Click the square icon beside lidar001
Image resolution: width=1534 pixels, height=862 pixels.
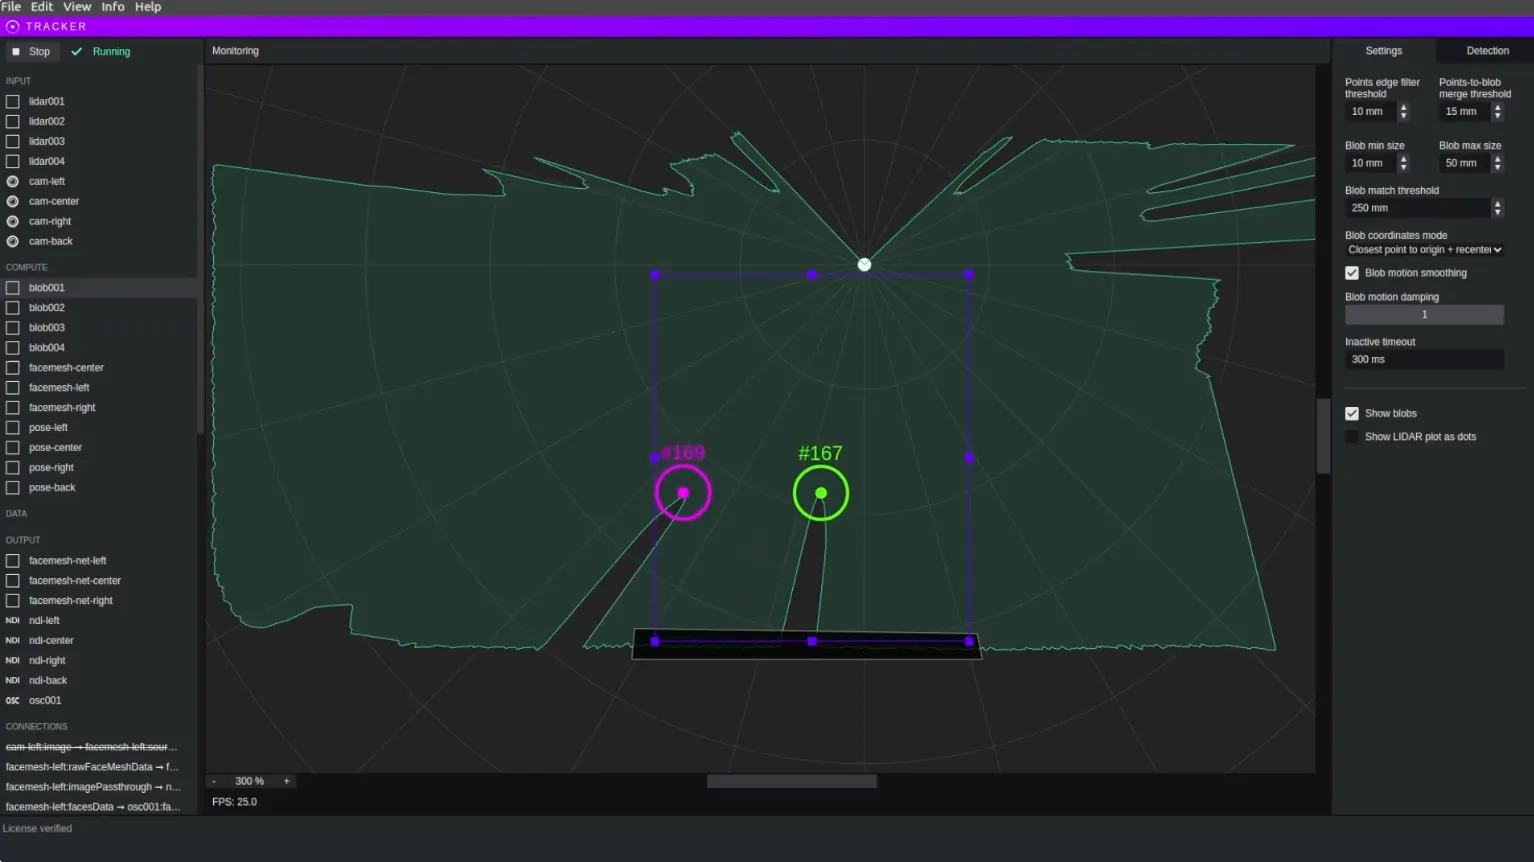13,101
